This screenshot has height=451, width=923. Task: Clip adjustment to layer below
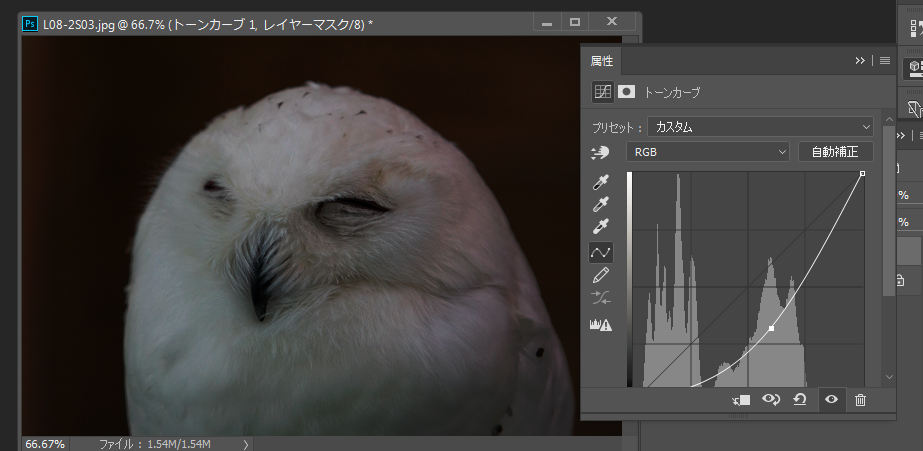[x=741, y=400]
